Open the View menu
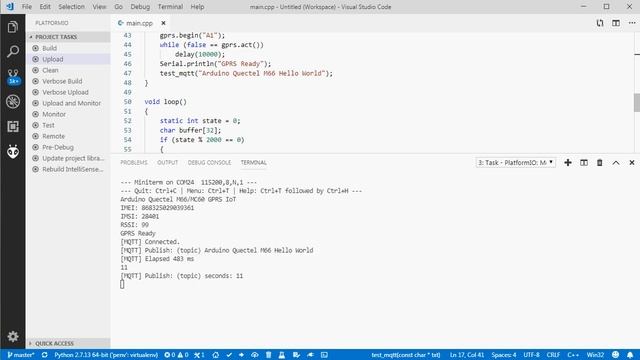 99,7
